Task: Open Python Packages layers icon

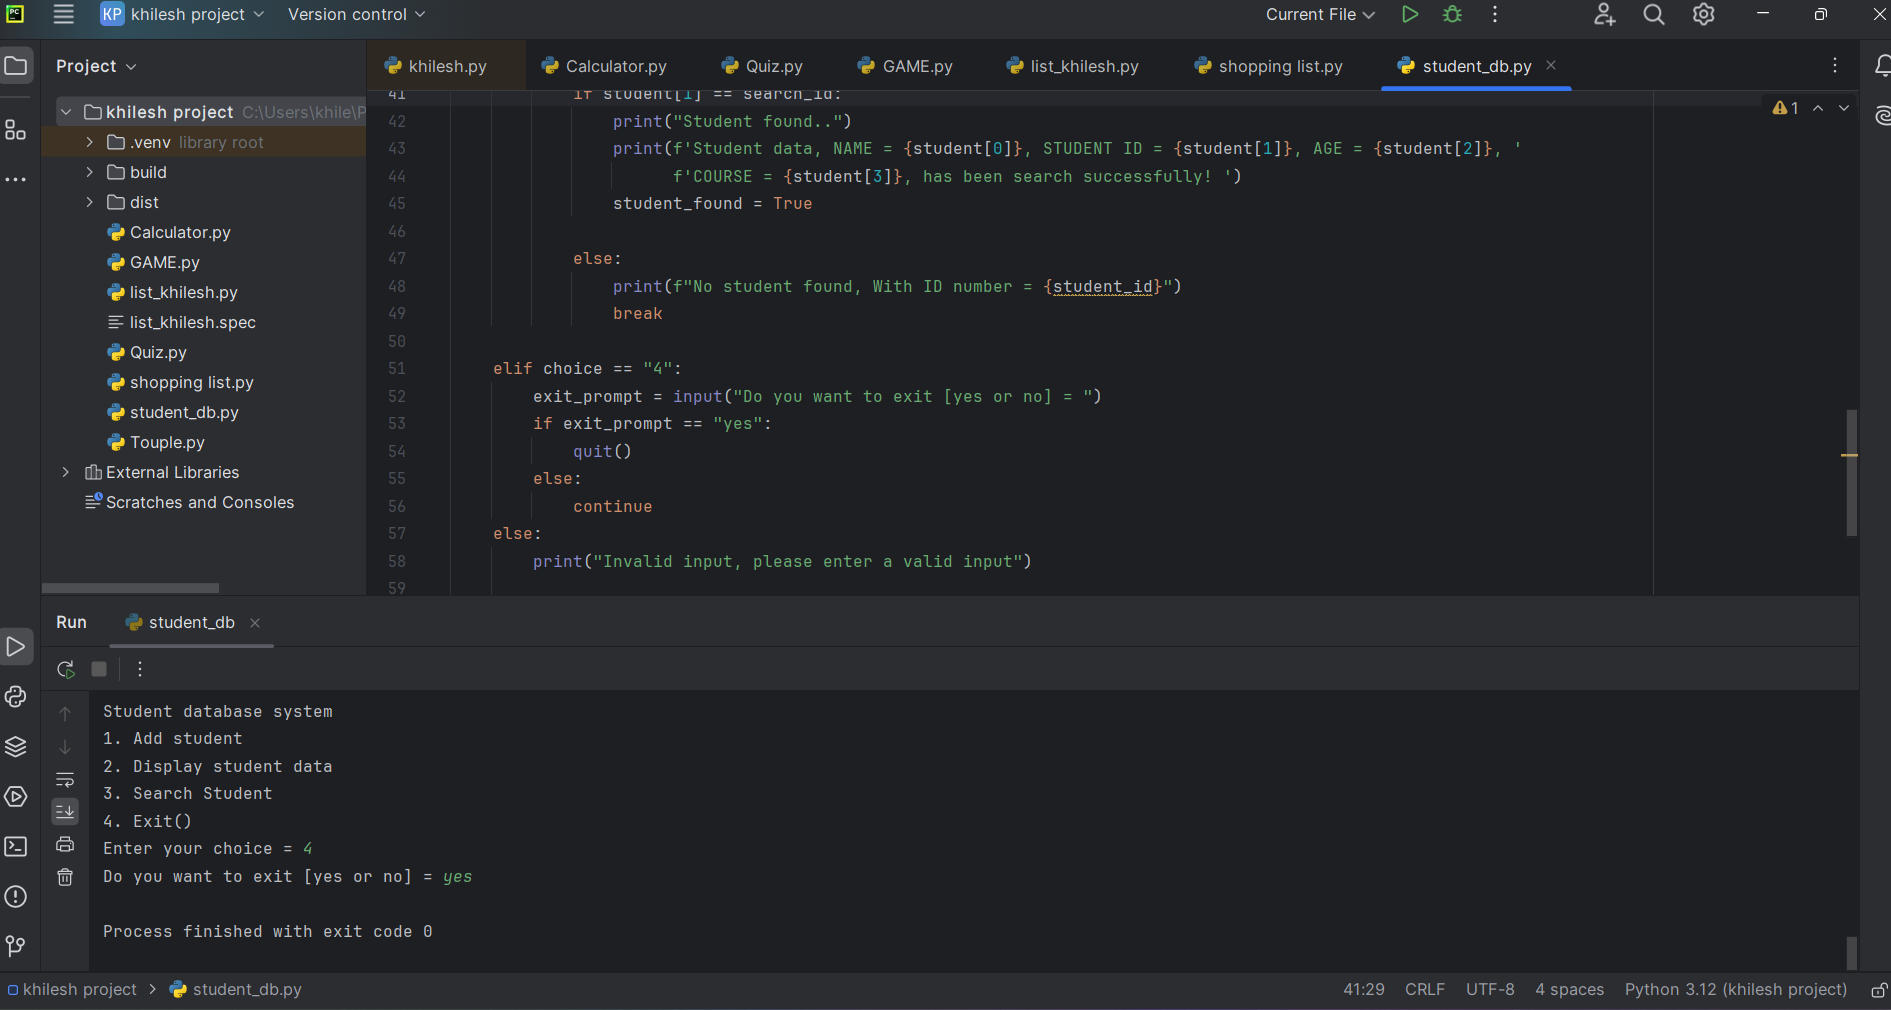Action: coord(16,747)
